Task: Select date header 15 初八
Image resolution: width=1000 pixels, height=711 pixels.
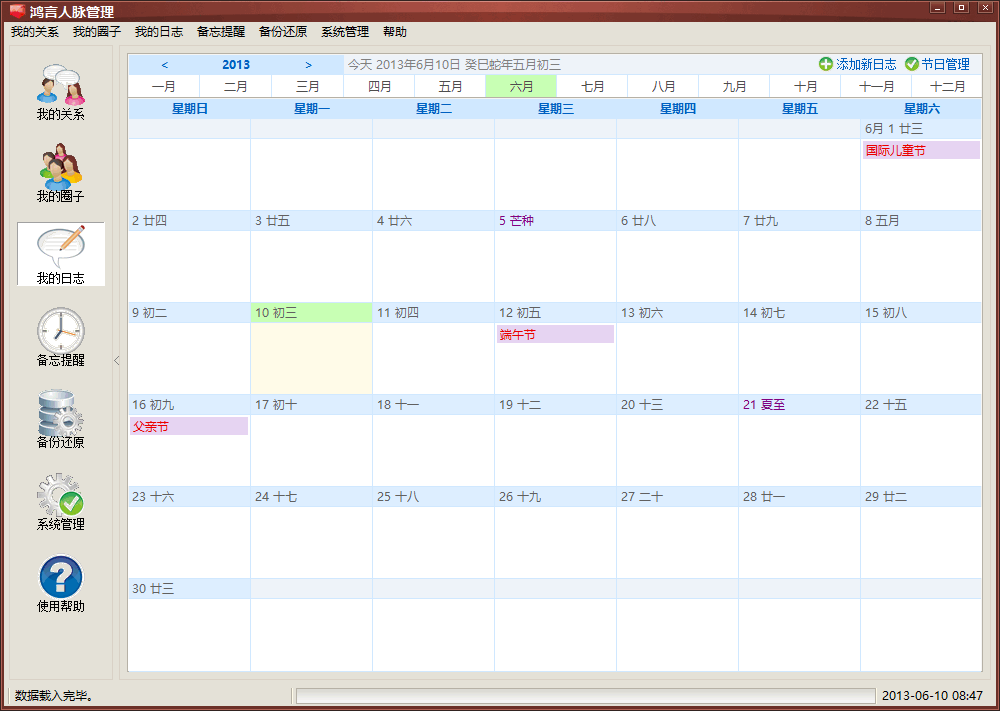Action: click(921, 313)
